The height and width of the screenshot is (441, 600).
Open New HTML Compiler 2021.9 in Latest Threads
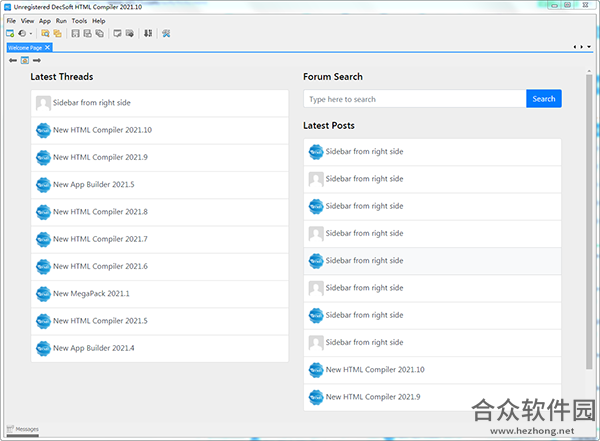(160, 157)
